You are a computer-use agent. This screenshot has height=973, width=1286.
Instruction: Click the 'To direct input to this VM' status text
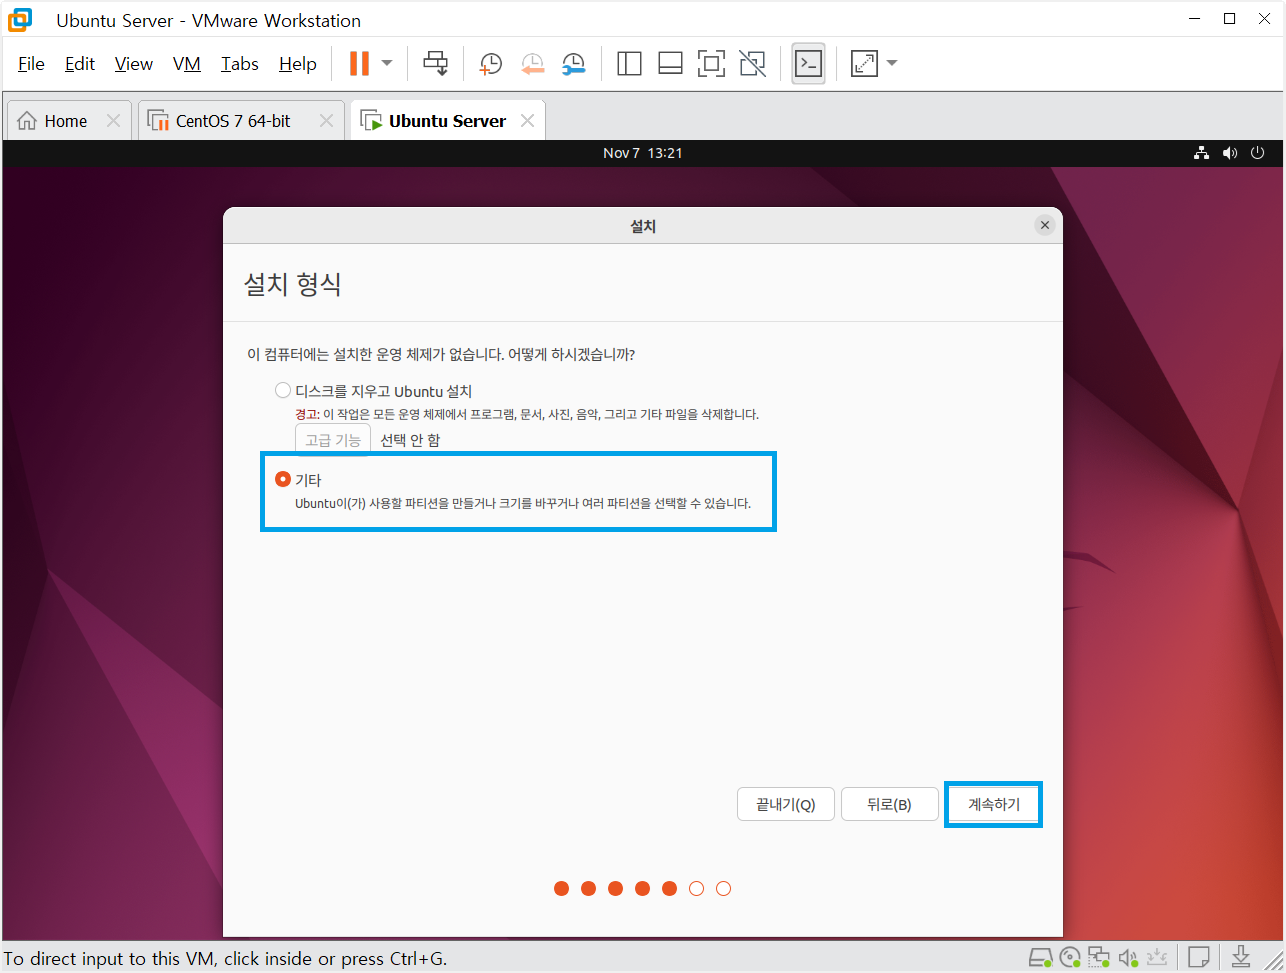click(226, 958)
